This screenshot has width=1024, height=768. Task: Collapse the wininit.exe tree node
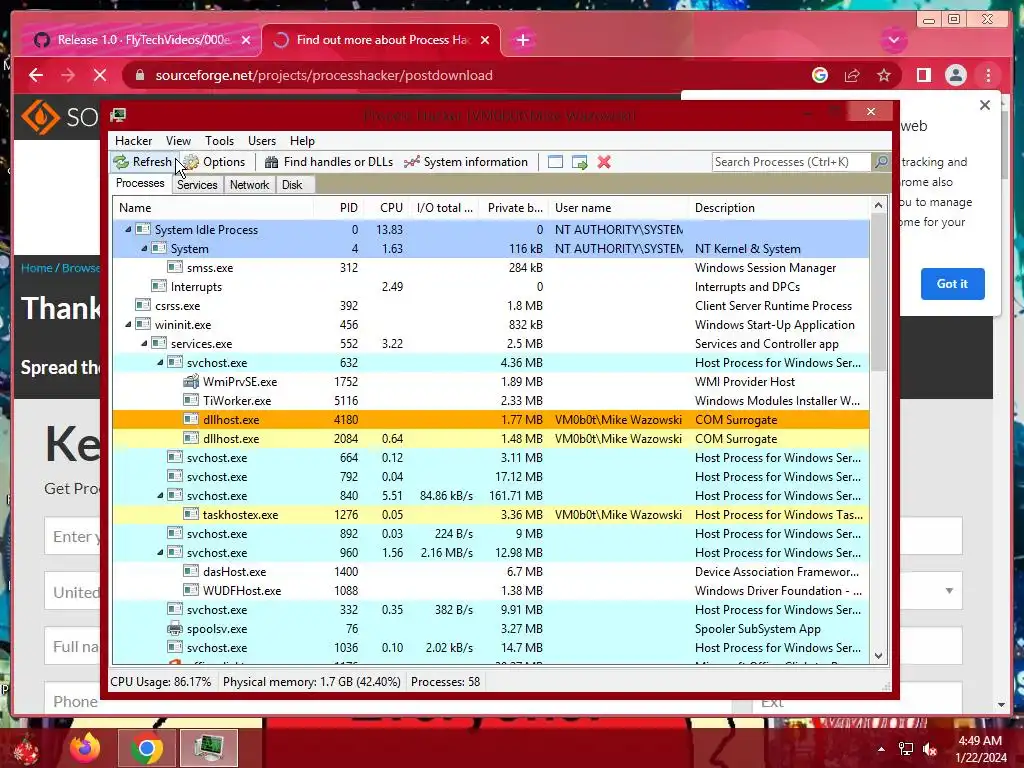[x=129, y=325]
